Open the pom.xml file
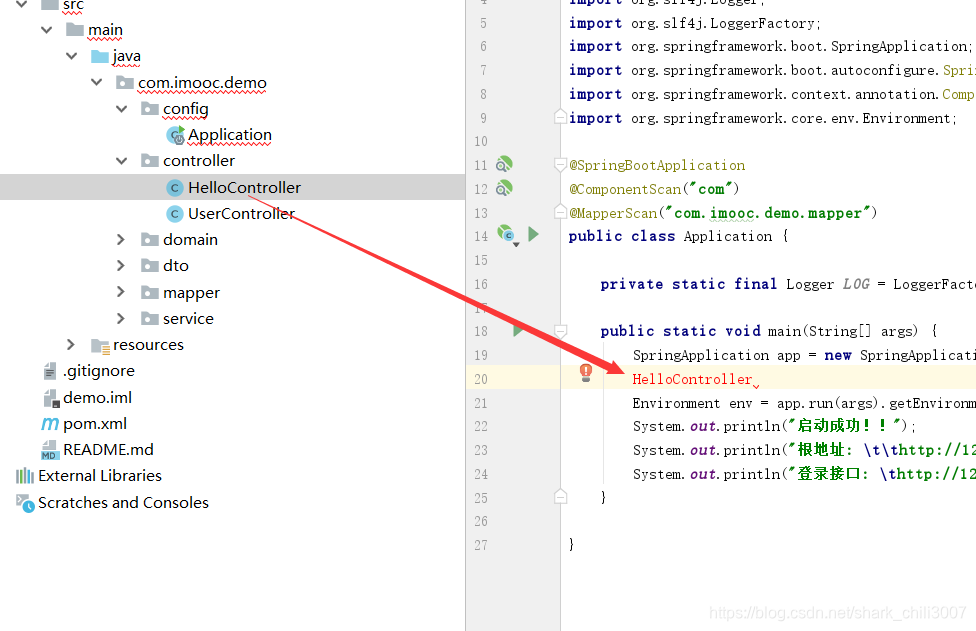976x631 pixels. [x=95, y=424]
